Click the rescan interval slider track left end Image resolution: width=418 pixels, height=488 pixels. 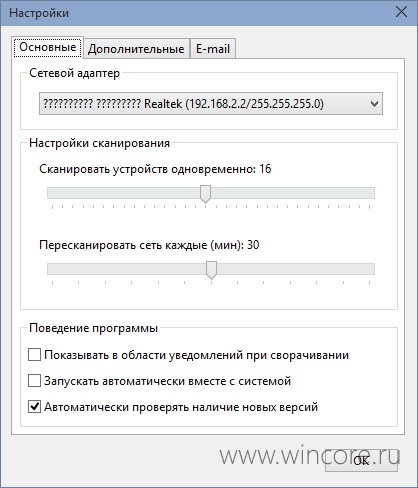(53, 269)
